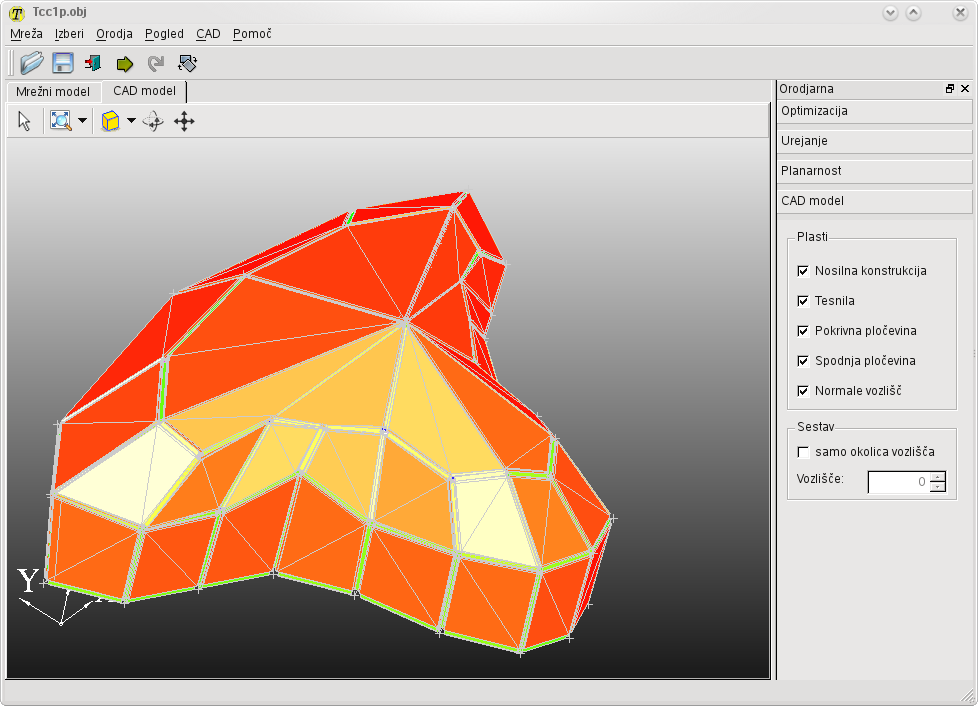Click the zoom to fit magnifier icon
Viewport: 978px width, 706px height.
coord(61,121)
